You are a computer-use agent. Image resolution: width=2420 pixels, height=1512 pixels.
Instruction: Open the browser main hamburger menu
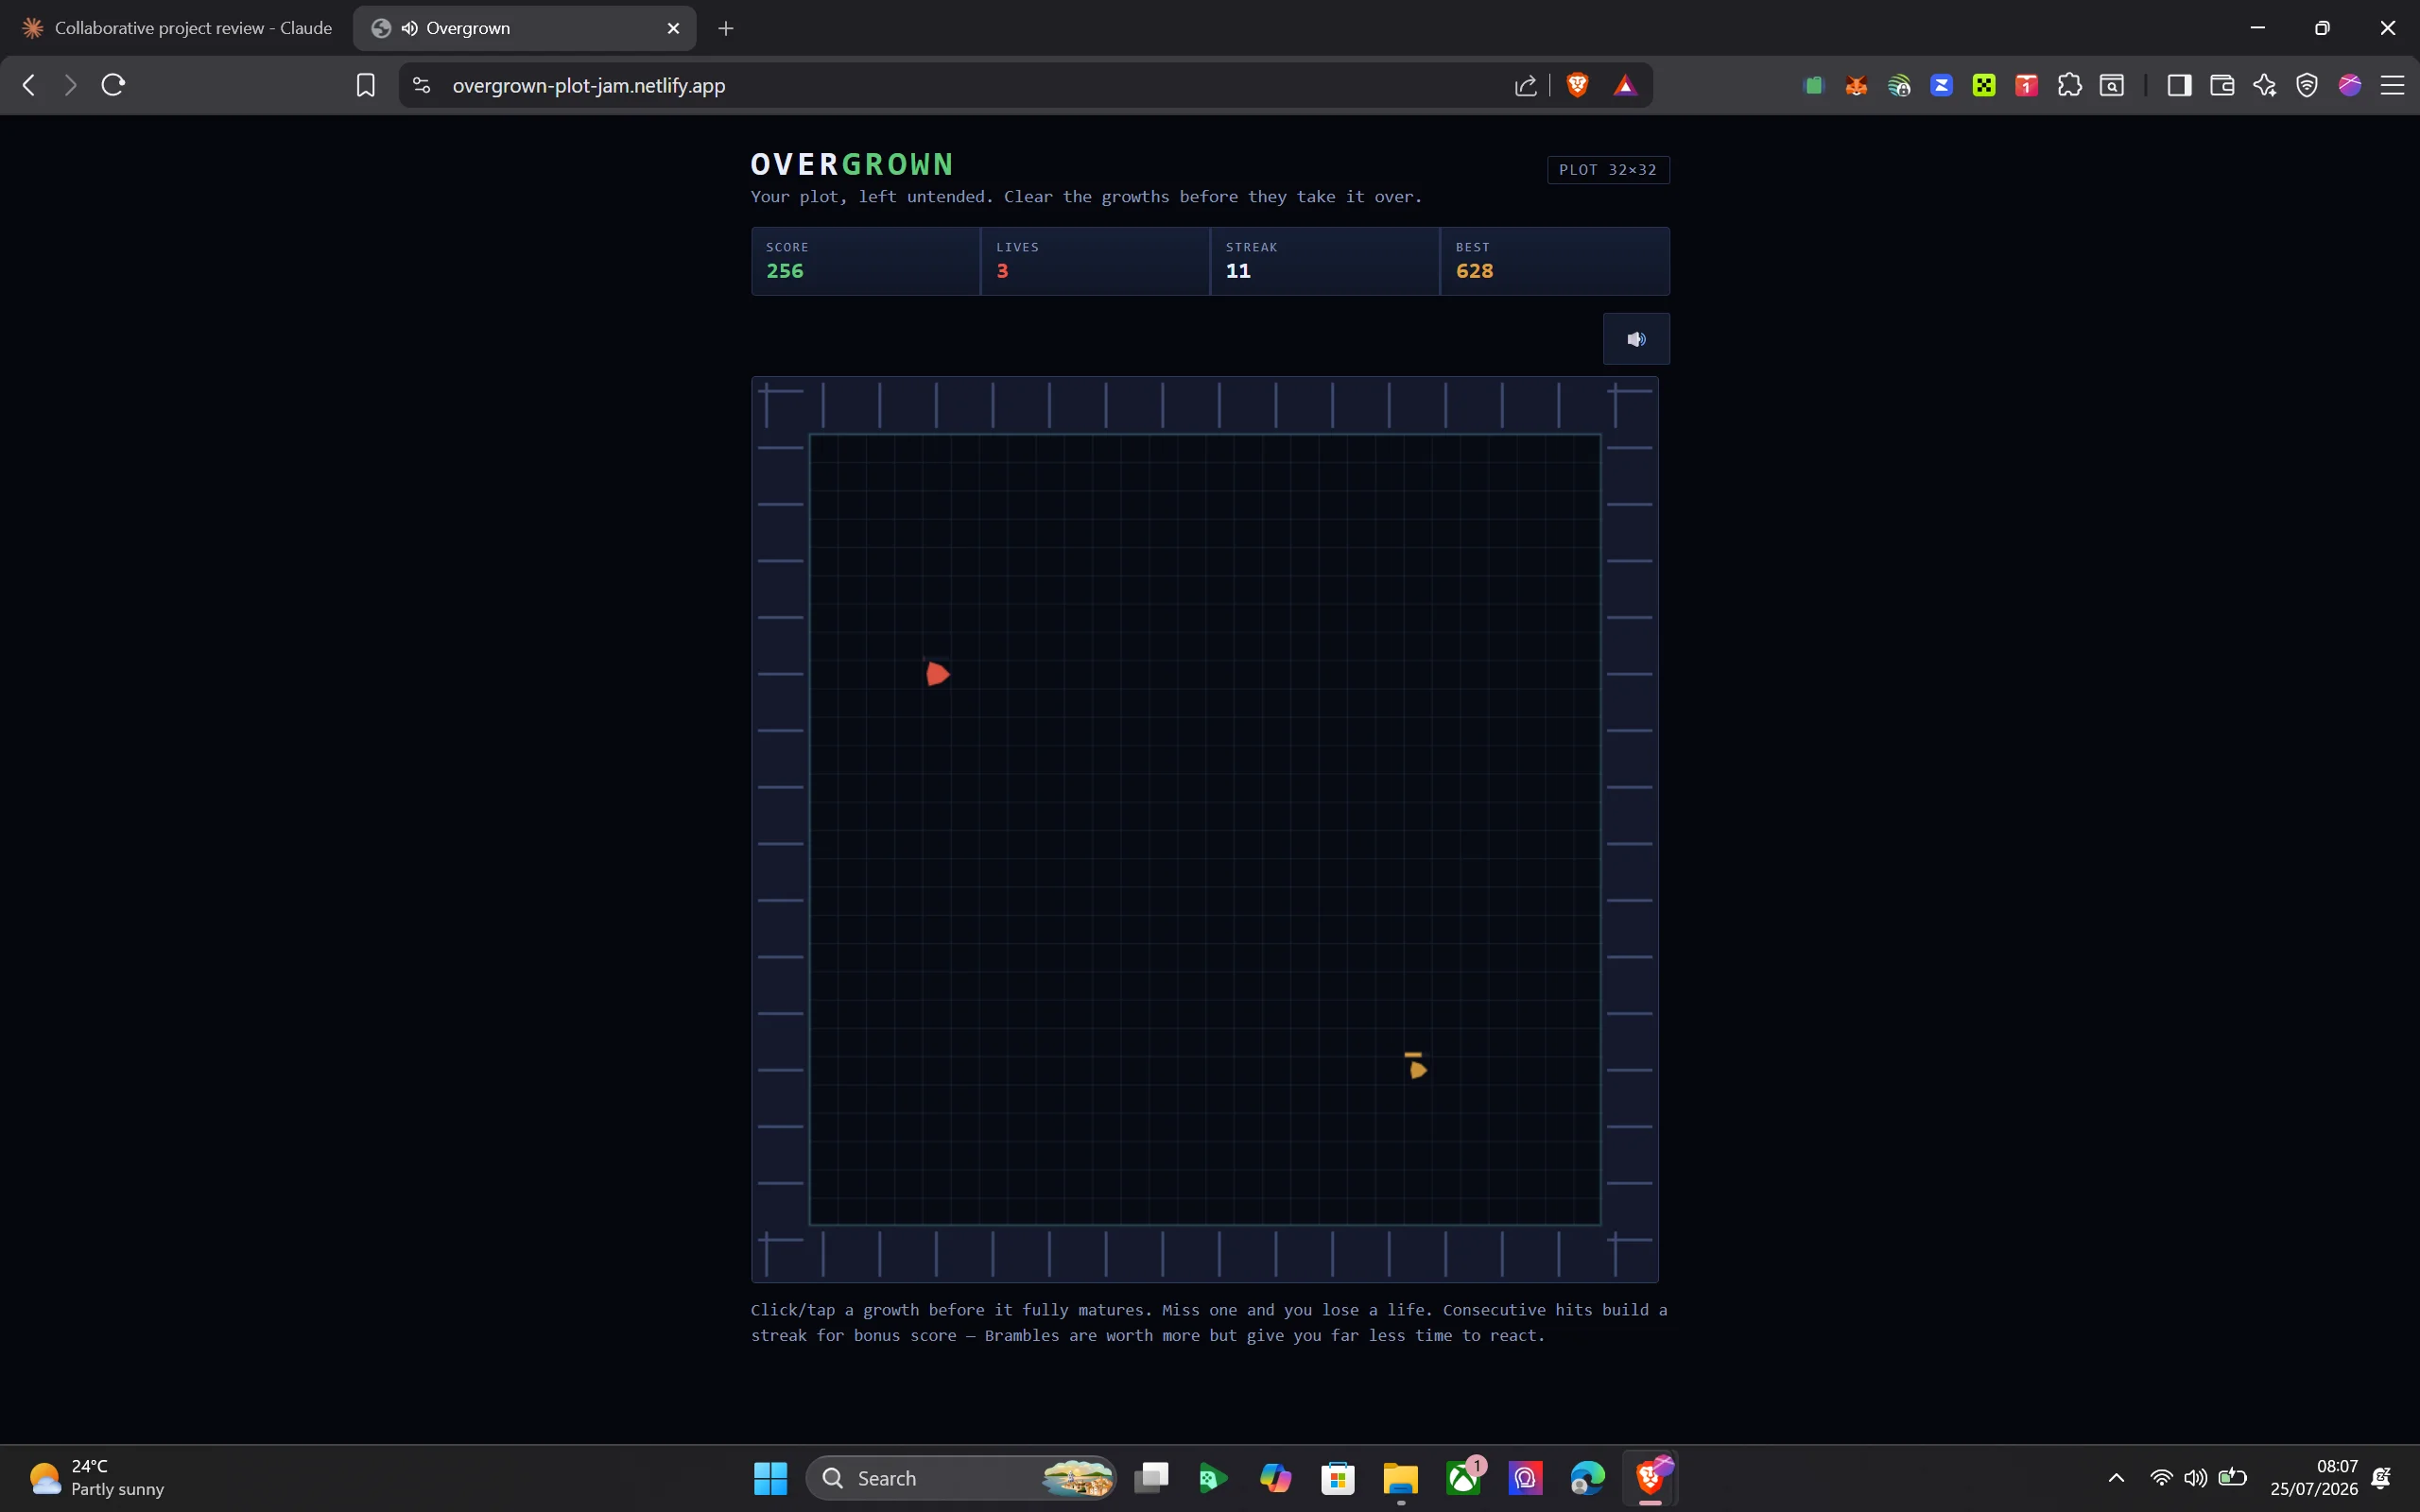tap(2392, 85)
